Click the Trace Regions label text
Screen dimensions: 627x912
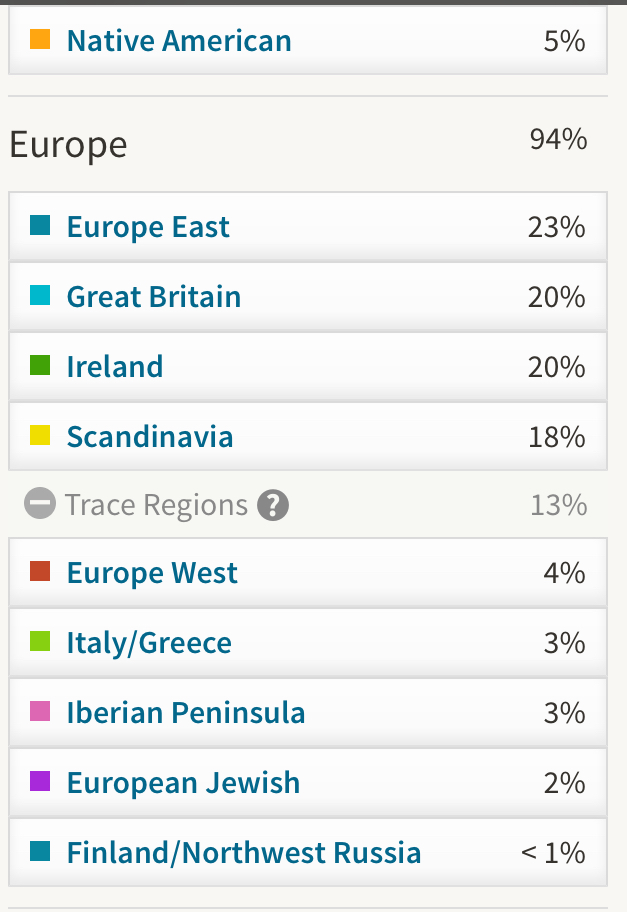tap(156, 505)
